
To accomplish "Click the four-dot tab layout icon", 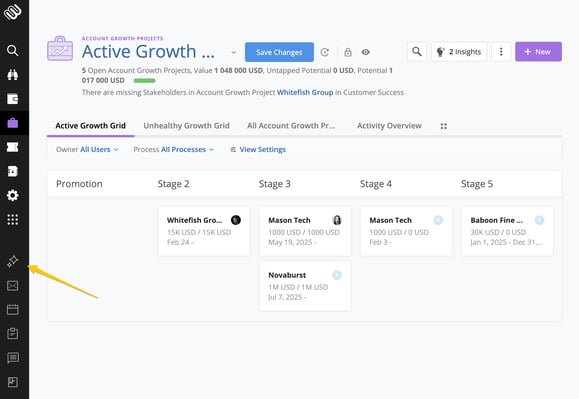I will coord(443,126).
